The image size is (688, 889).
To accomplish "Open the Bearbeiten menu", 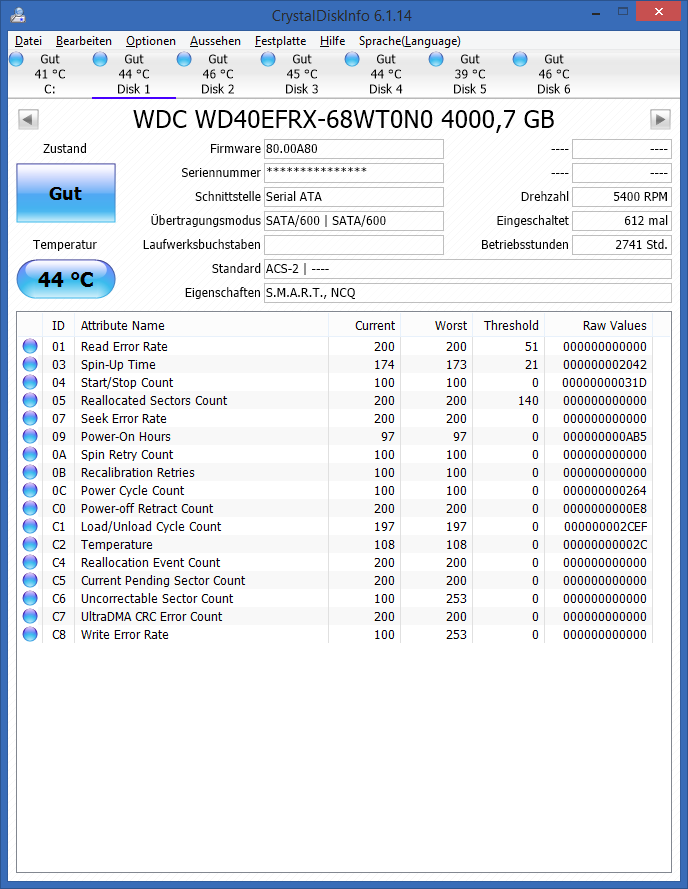I will coord(84,41).
